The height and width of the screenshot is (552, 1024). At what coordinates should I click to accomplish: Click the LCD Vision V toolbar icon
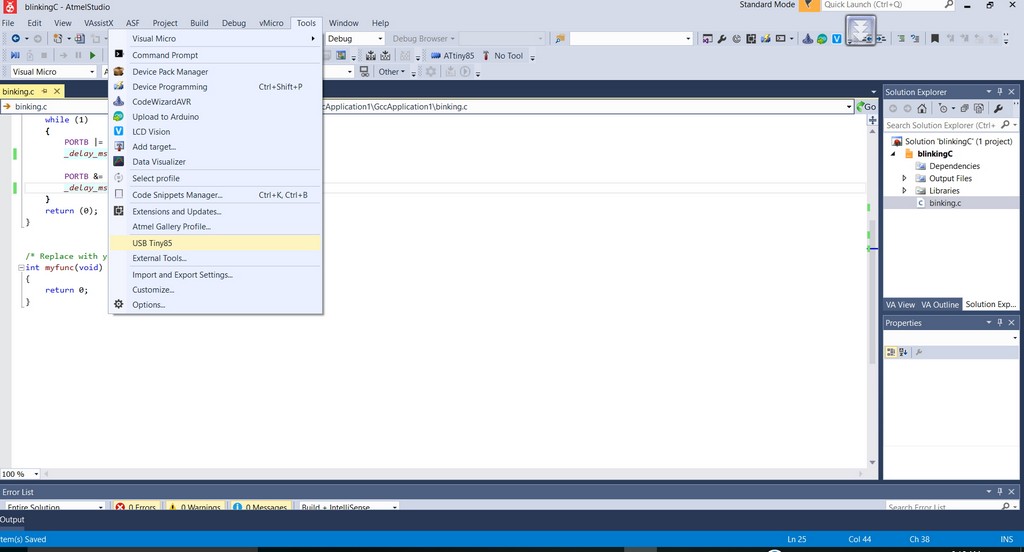click(837, 39)
